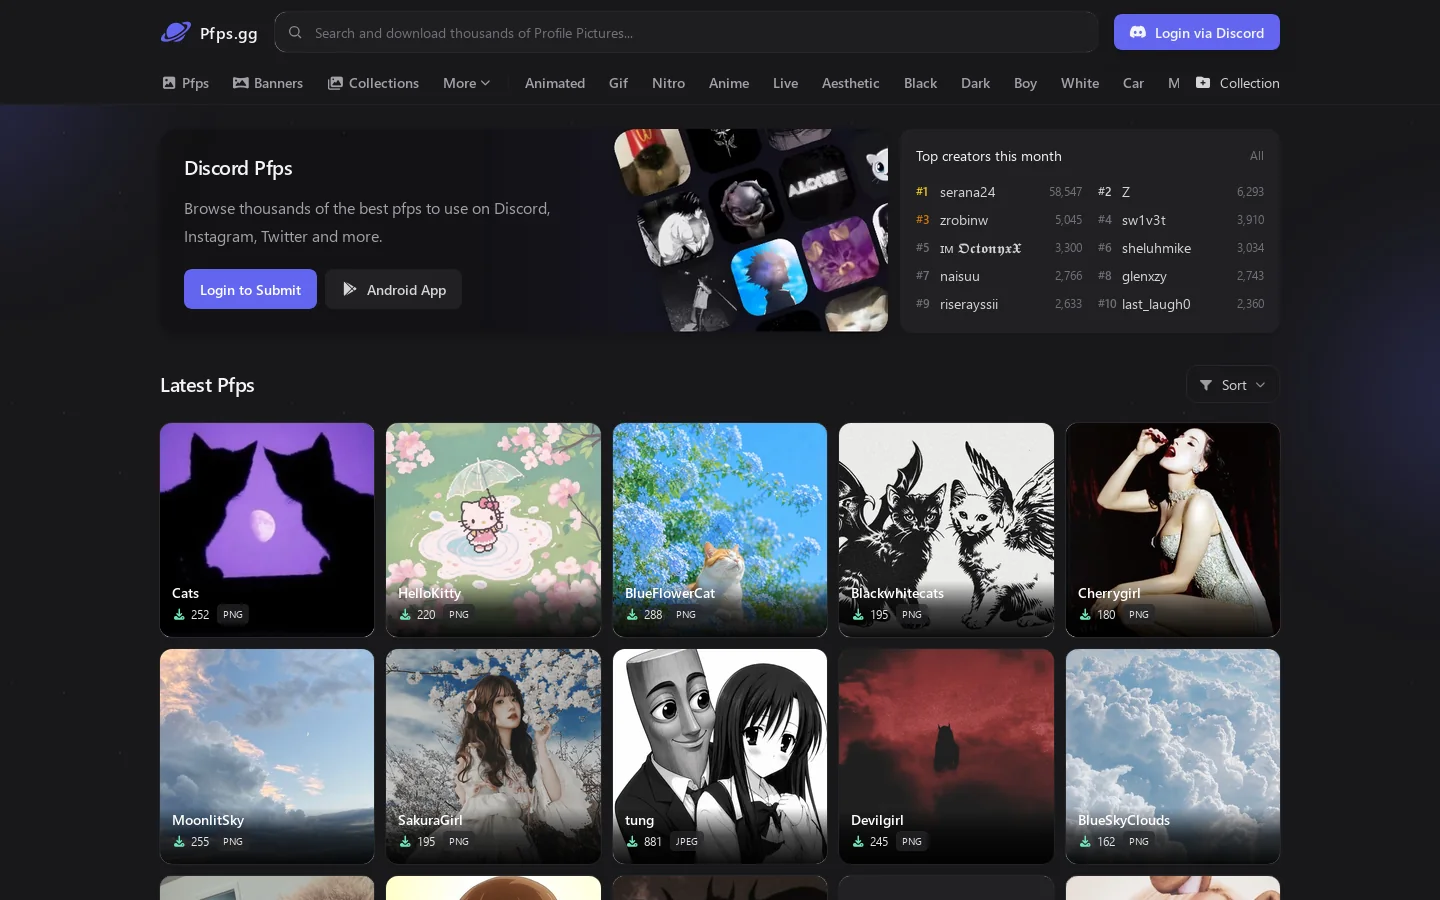Click the download icon on Devilgirl card
Image resolution: width=1440 pixels, height=900 pixels.
[x=858, y=841]
